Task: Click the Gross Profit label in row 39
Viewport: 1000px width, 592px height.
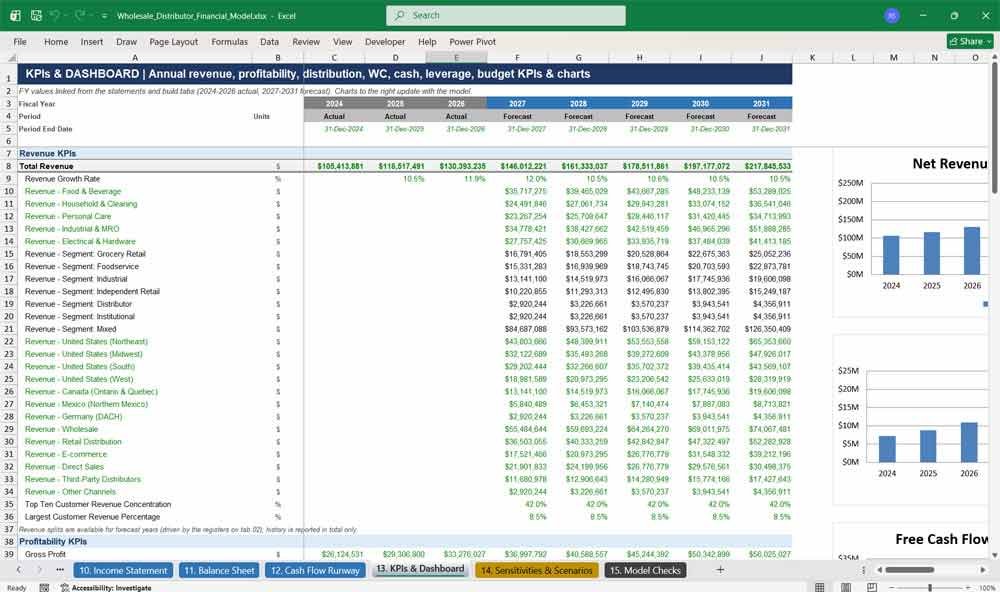Action: (45, 554)
